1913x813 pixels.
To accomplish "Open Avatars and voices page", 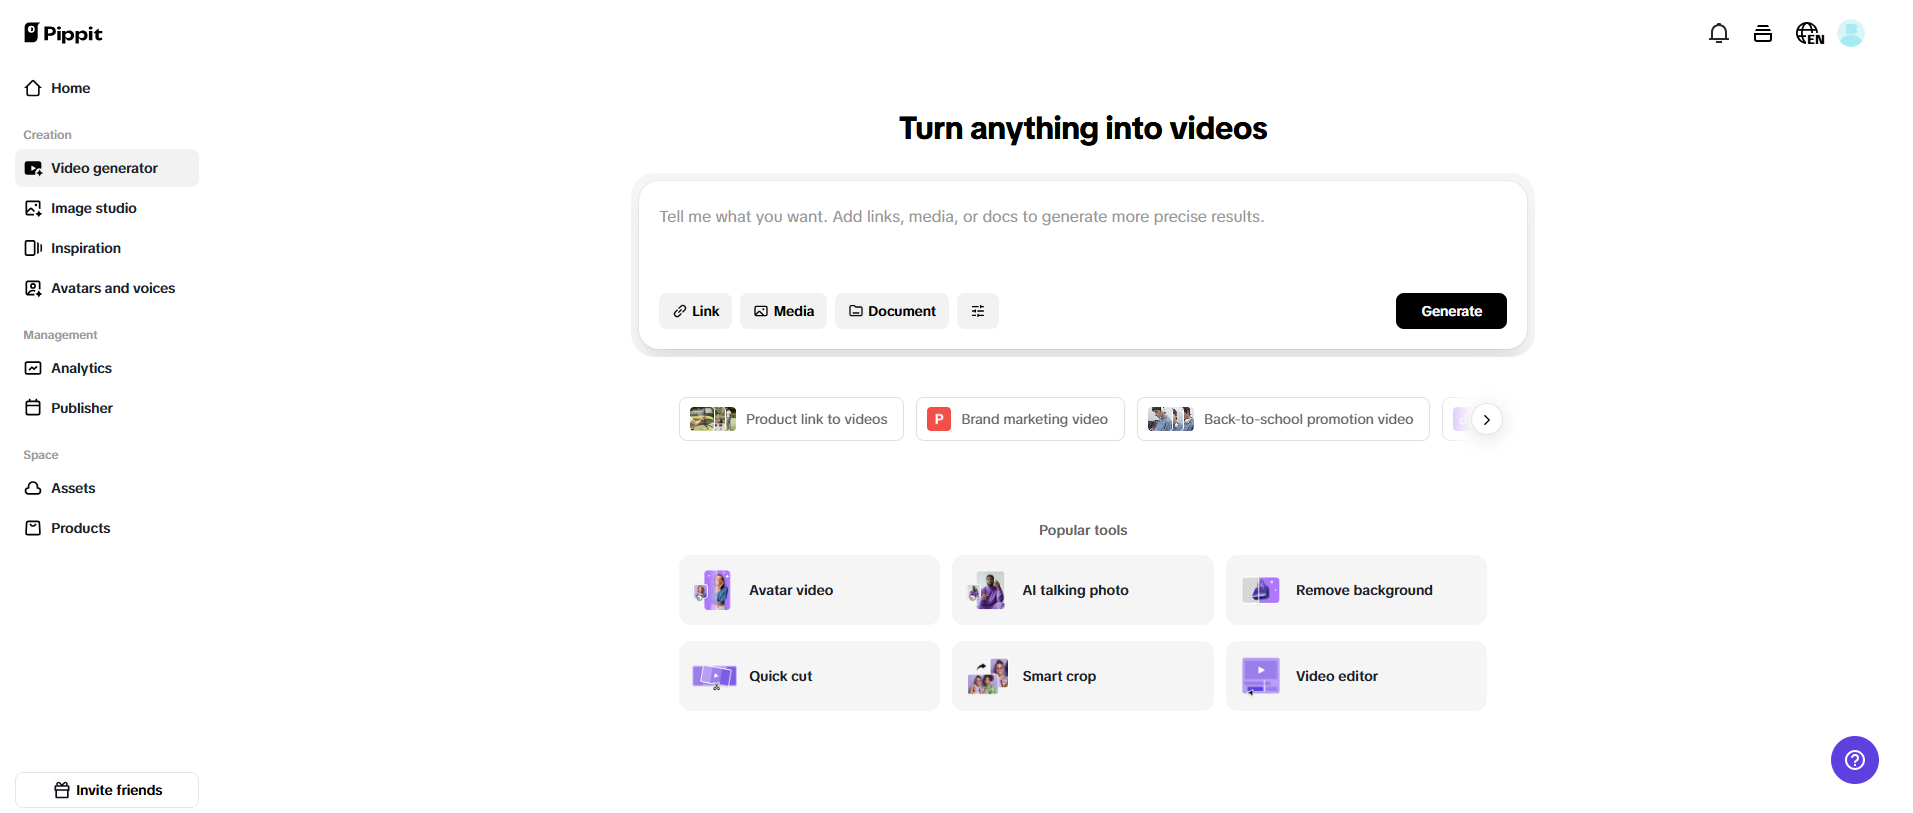I will pyautogui.click(x=107, y=288).
